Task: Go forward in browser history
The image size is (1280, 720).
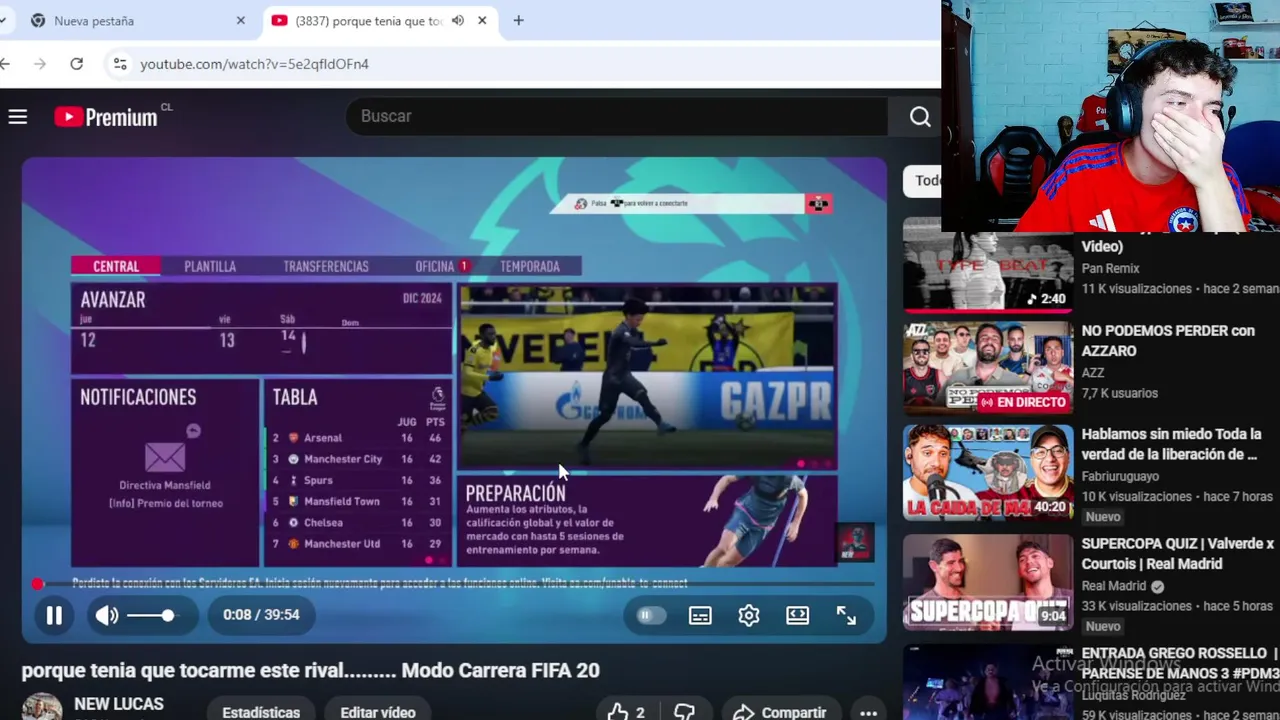Action: pyautogui.click(x=39, y=64)
